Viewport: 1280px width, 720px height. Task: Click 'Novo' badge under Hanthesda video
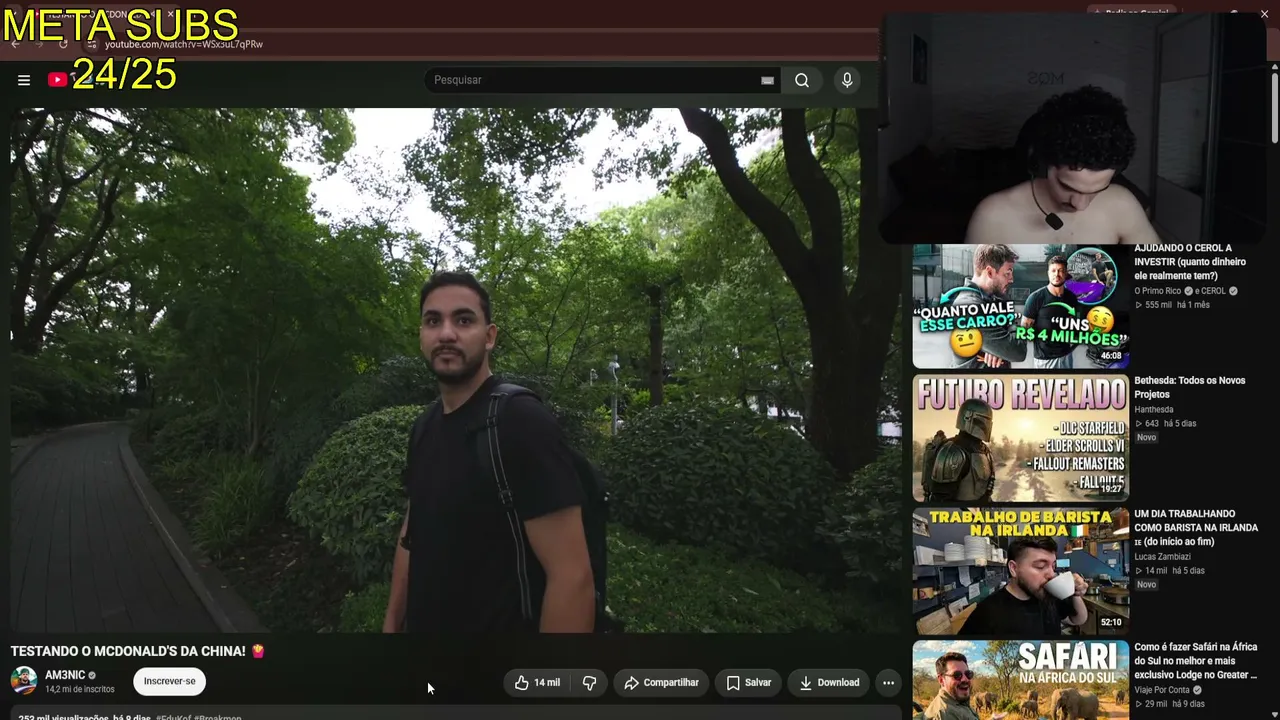coord(1146,437)
